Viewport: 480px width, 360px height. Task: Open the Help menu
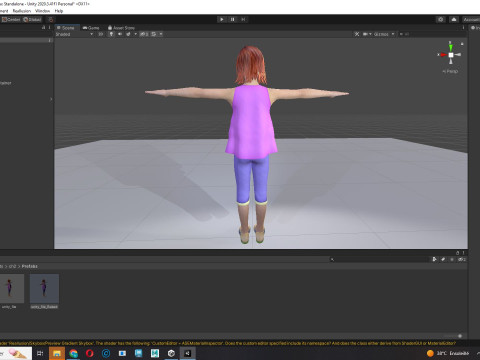(59, 11)
